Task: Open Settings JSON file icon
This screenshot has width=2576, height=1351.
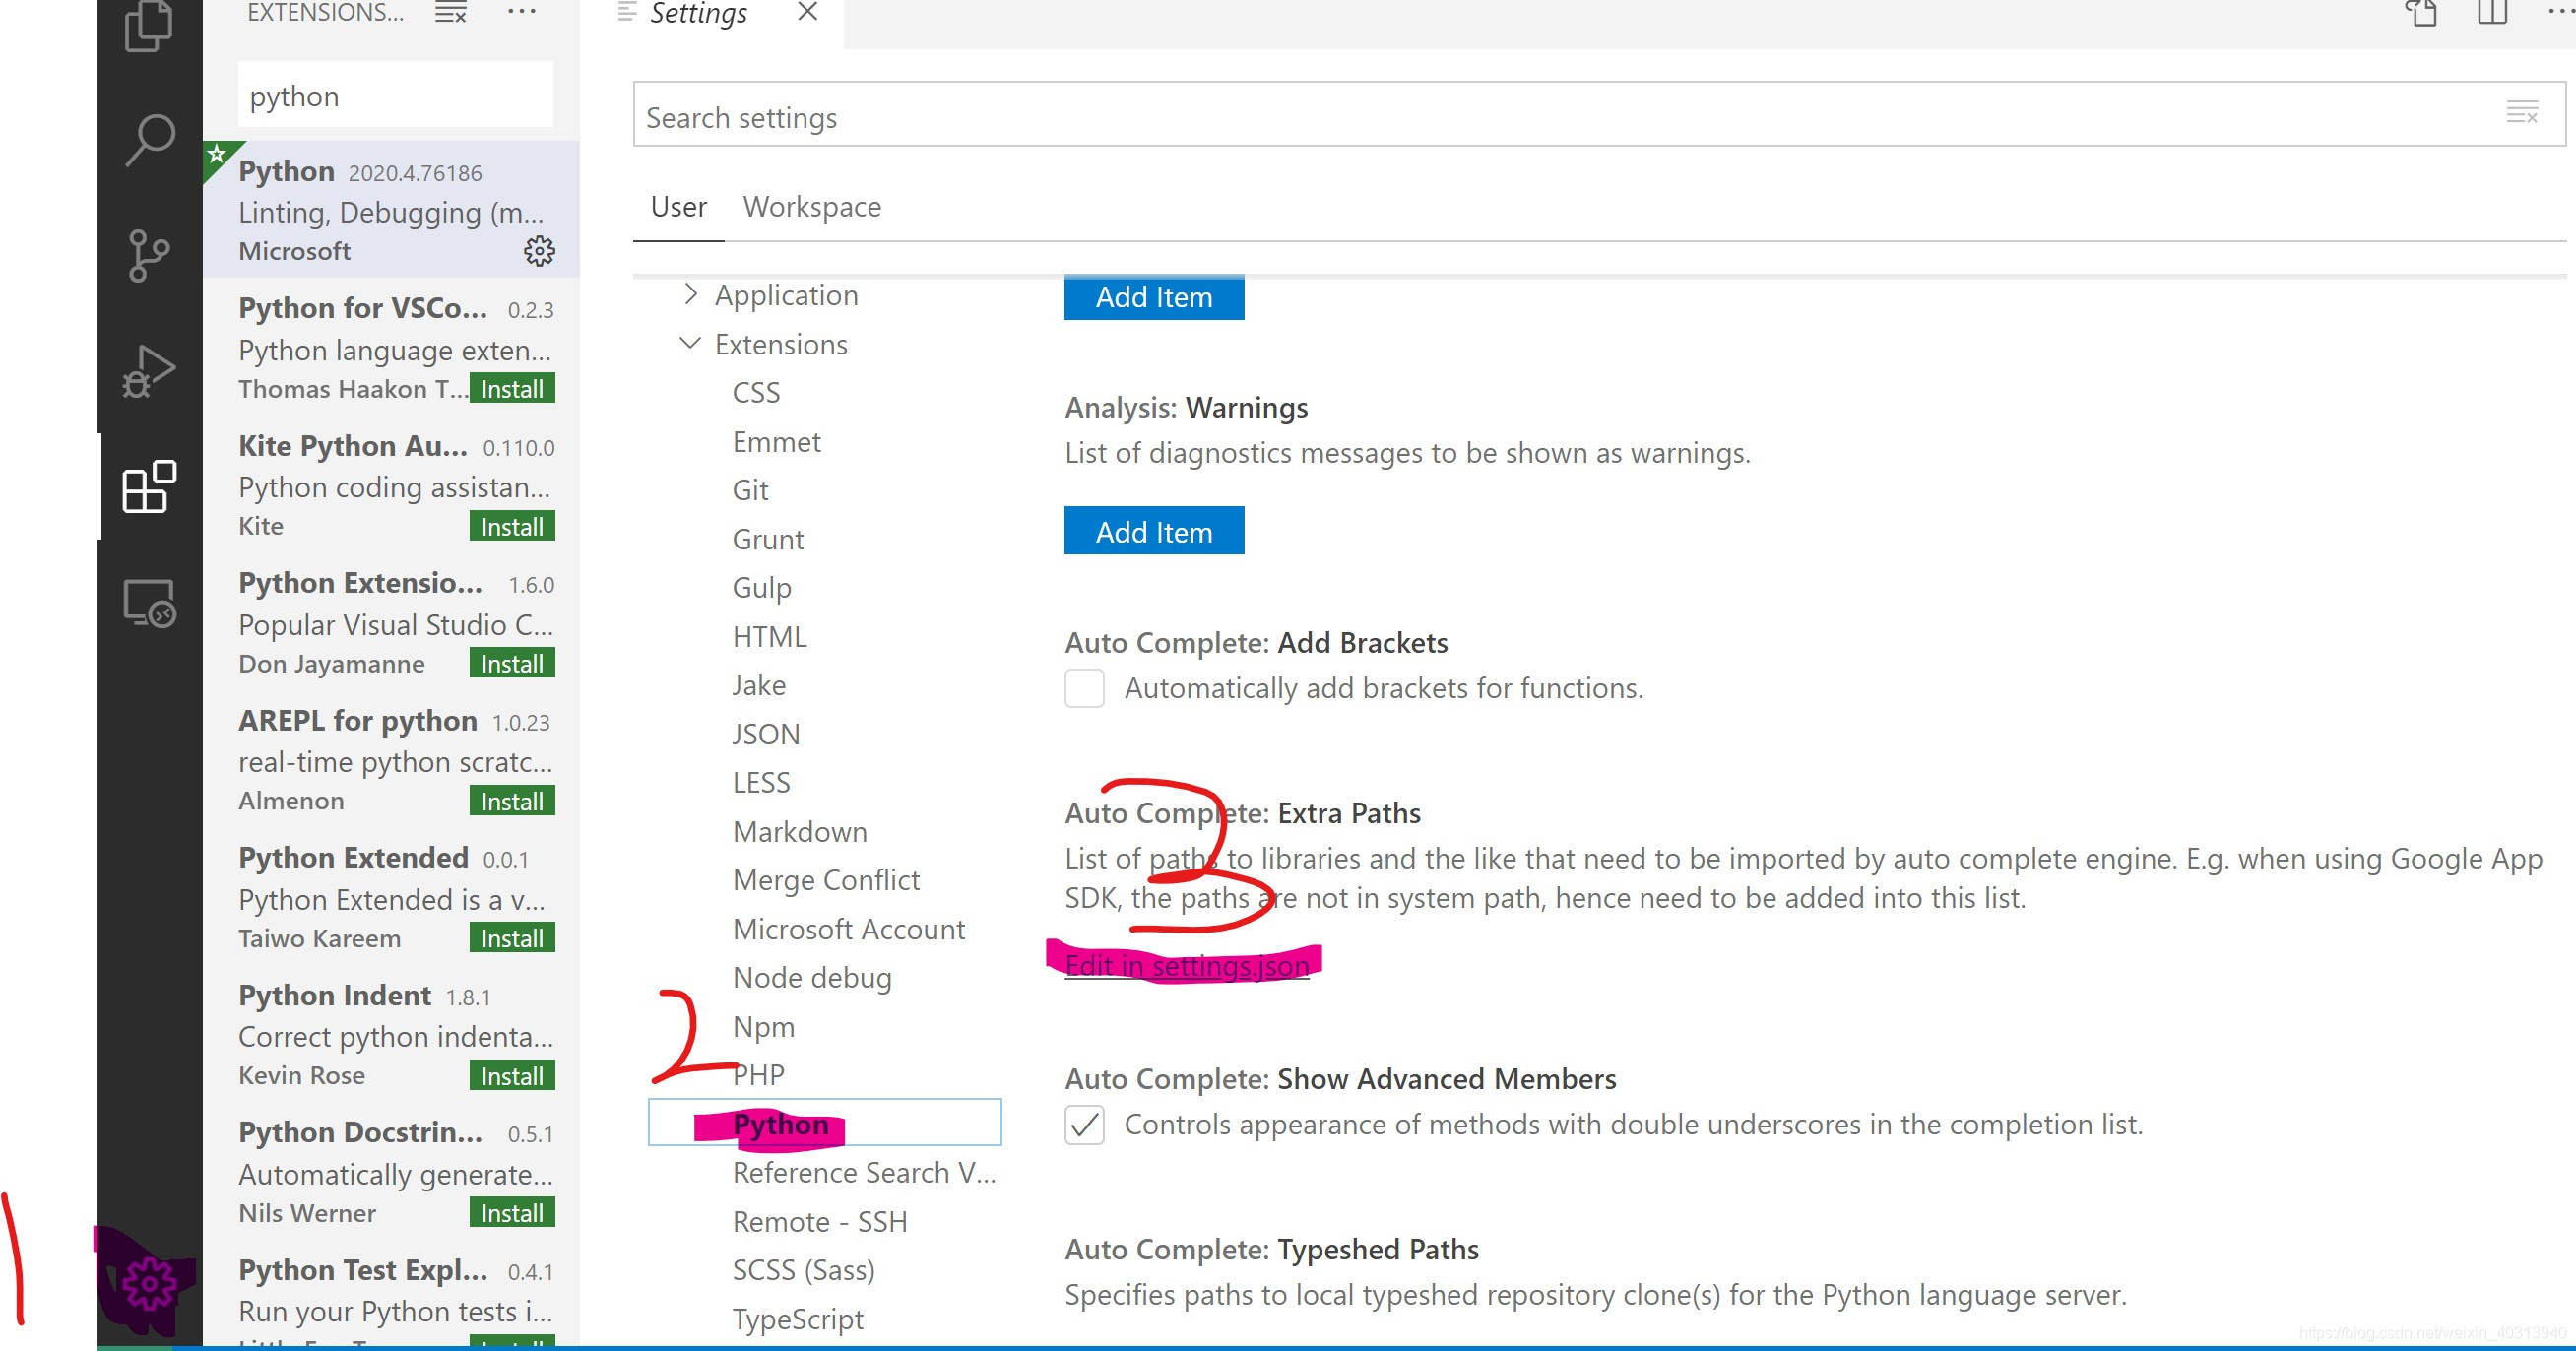Action: coord(2421,13)
